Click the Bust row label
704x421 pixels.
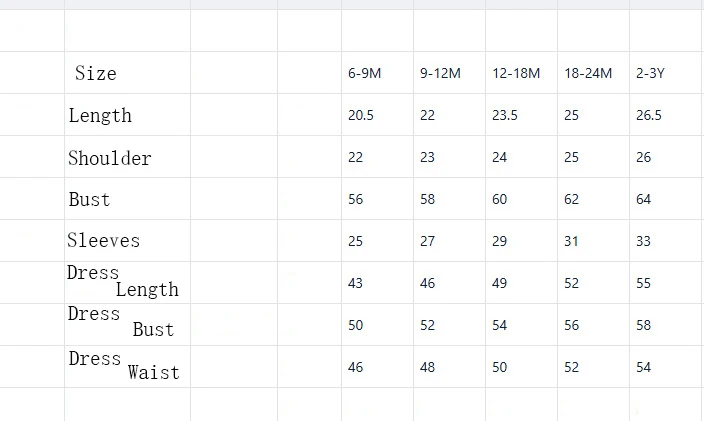pyautogui.click(x=90, y=200)
